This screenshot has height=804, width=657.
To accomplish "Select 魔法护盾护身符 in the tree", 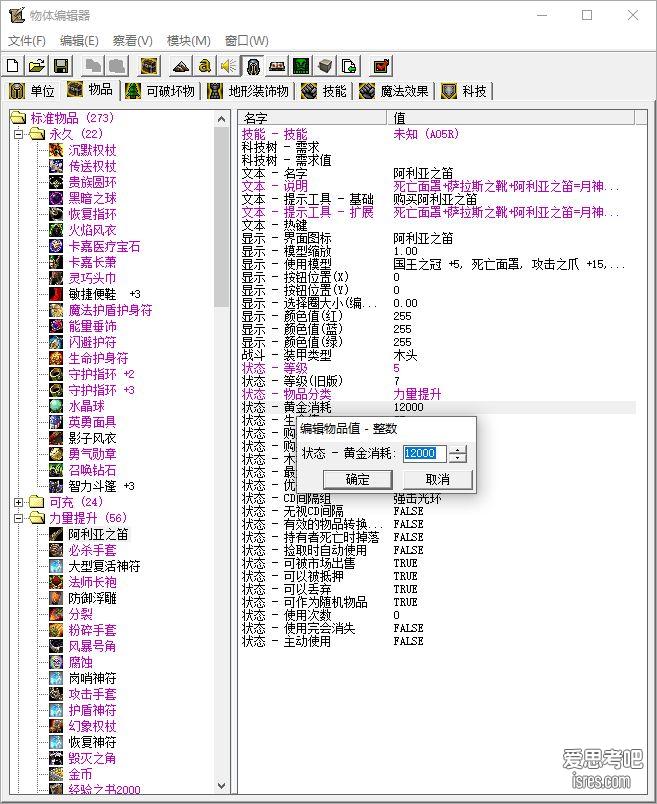I will tap(110, 310).
